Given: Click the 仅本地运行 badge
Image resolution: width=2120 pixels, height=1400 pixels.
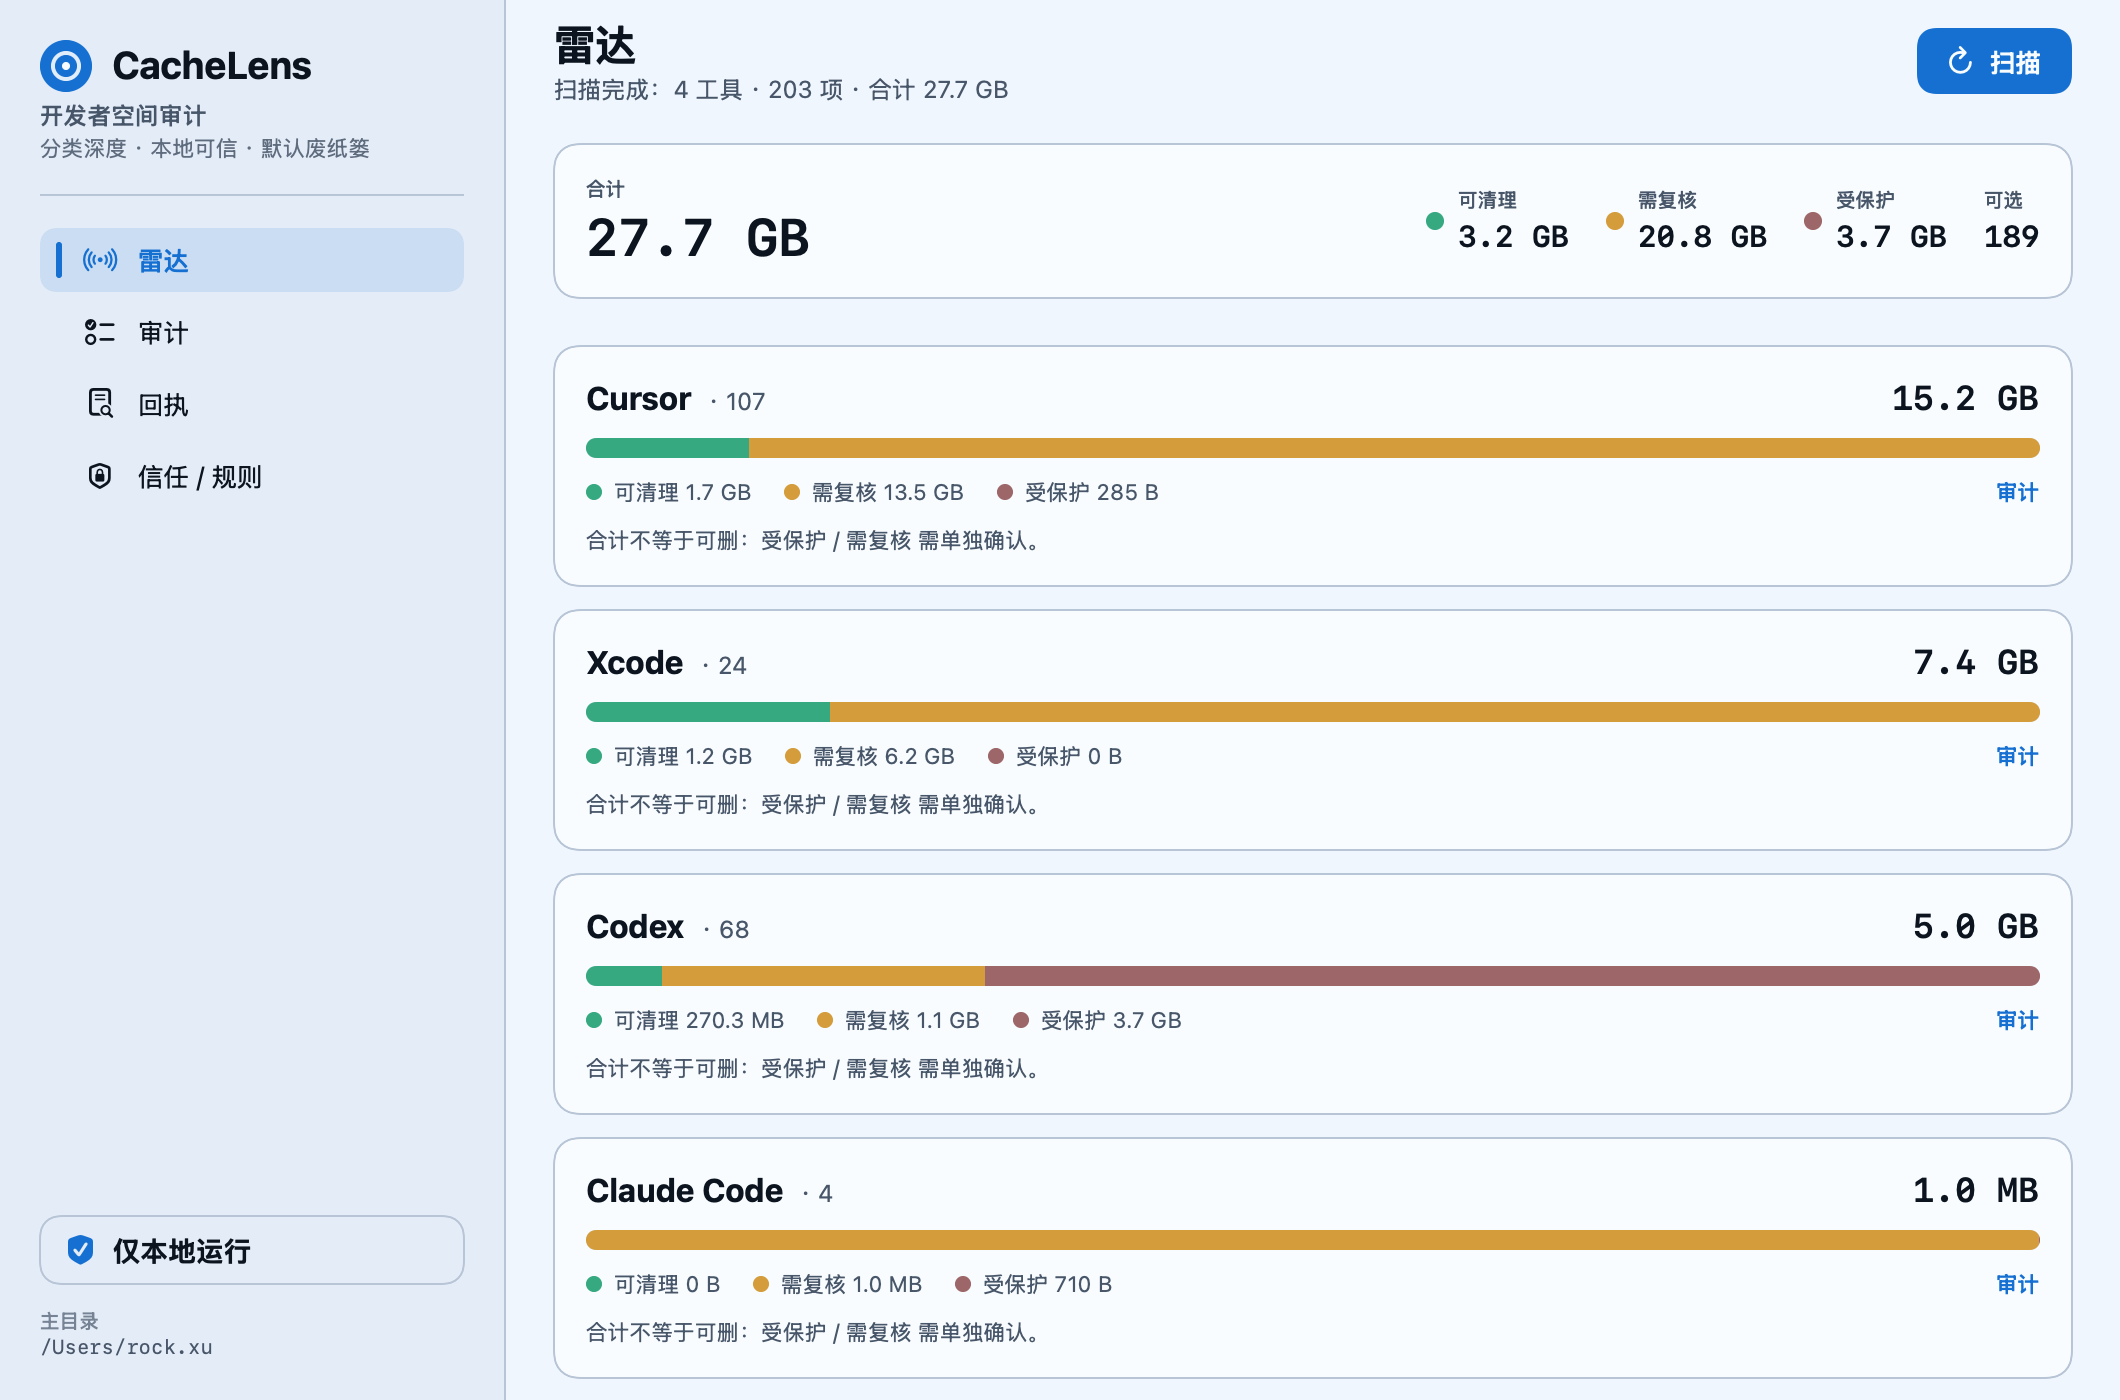Looking at the screenshot, I should (x=252, y=1250).
